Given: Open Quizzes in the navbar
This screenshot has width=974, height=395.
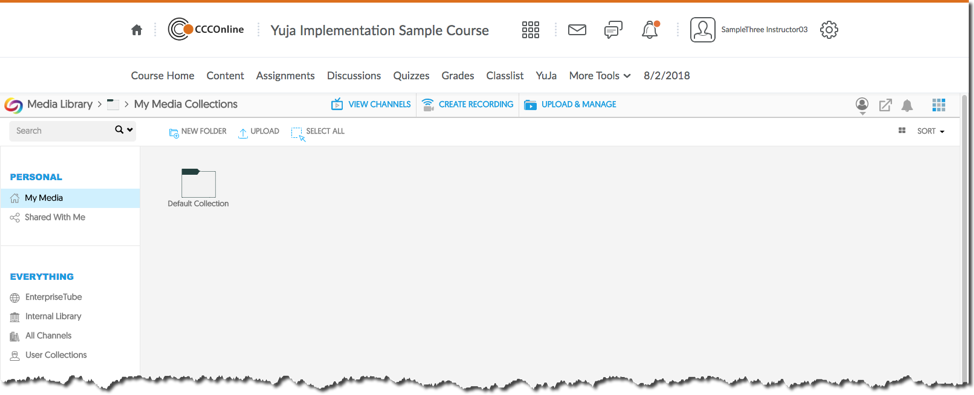Looking at the screenshot, I should (x=411, y=76).
